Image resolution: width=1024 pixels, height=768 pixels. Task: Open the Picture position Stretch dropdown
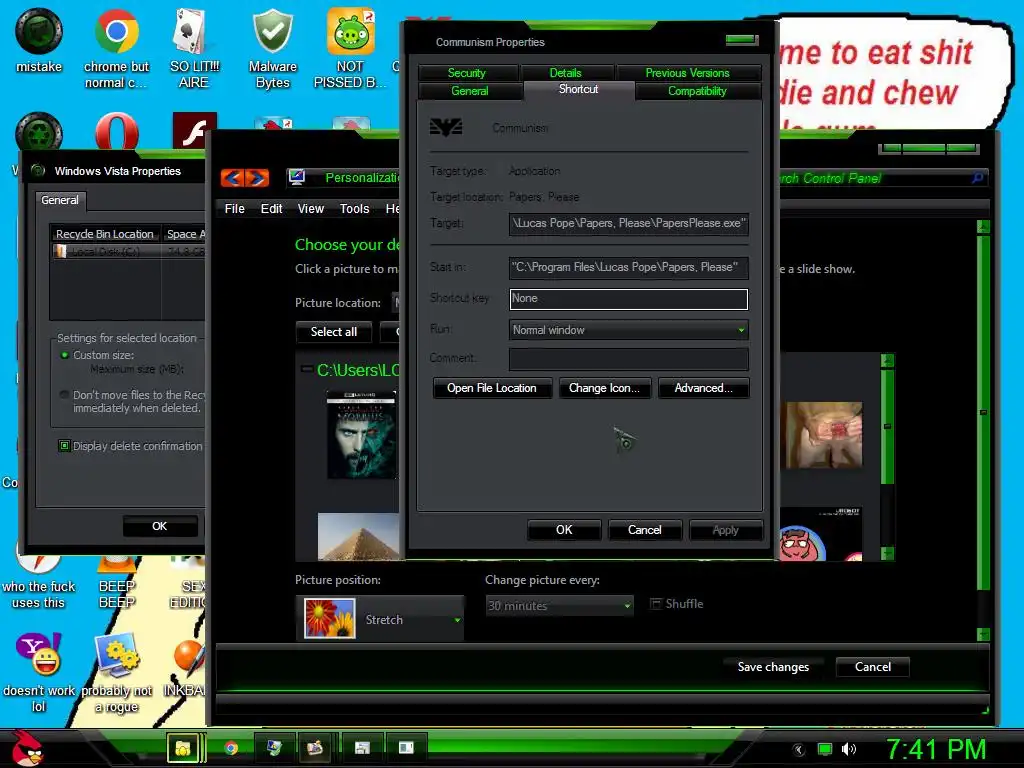380,618
